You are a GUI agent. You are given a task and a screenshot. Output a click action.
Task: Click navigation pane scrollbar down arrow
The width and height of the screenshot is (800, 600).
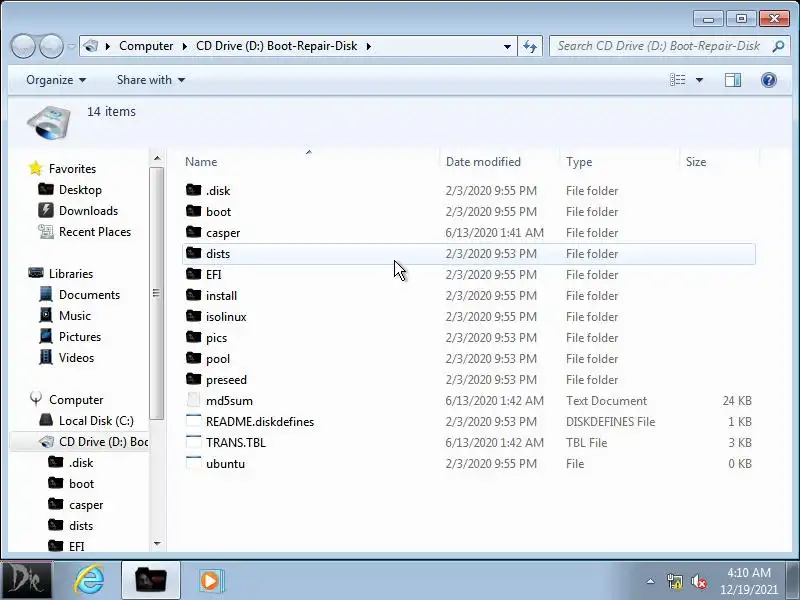[x=157, y=544]
